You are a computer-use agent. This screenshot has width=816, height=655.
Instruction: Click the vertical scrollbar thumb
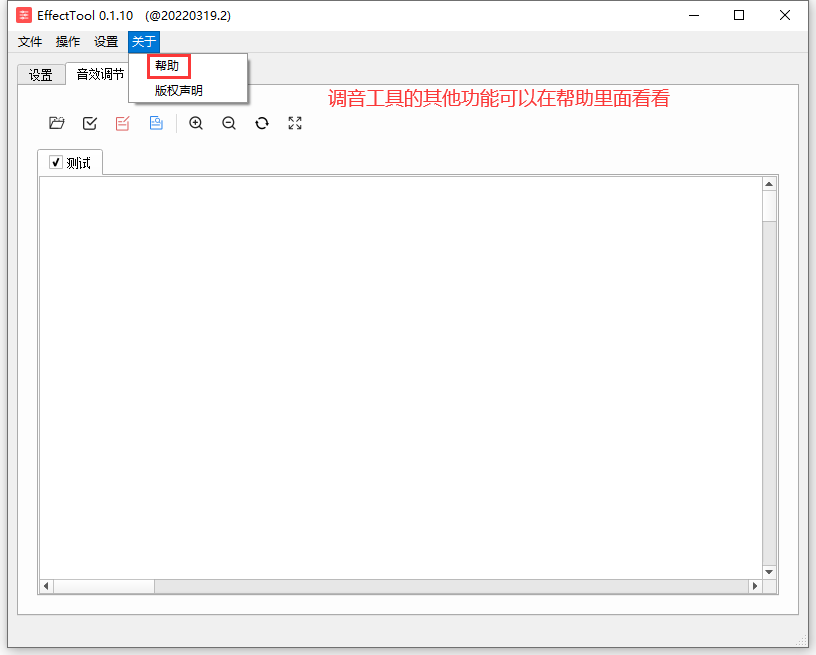tap(769, 206)
